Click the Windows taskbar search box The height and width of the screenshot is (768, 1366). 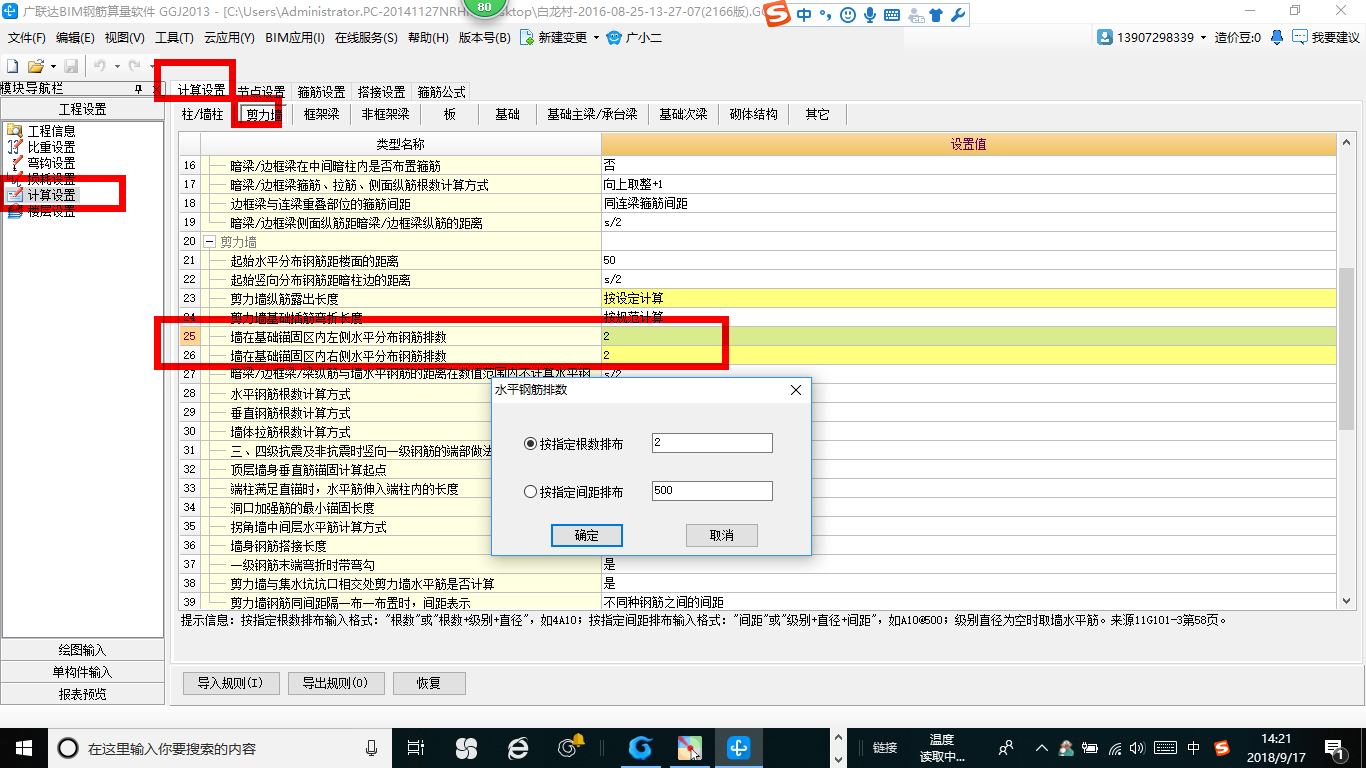click(x=220, y=747)
